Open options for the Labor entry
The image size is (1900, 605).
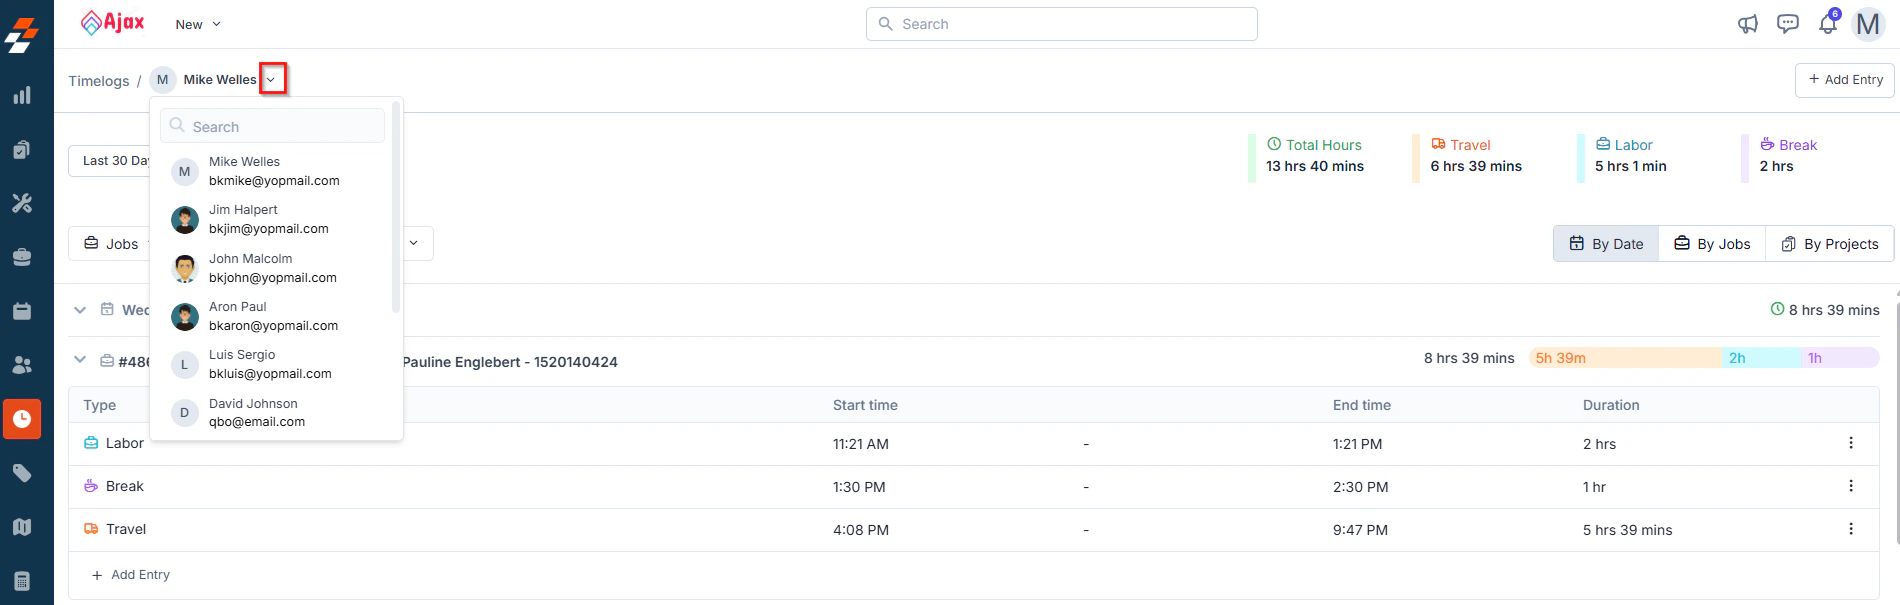click(x=1851, y=443)
